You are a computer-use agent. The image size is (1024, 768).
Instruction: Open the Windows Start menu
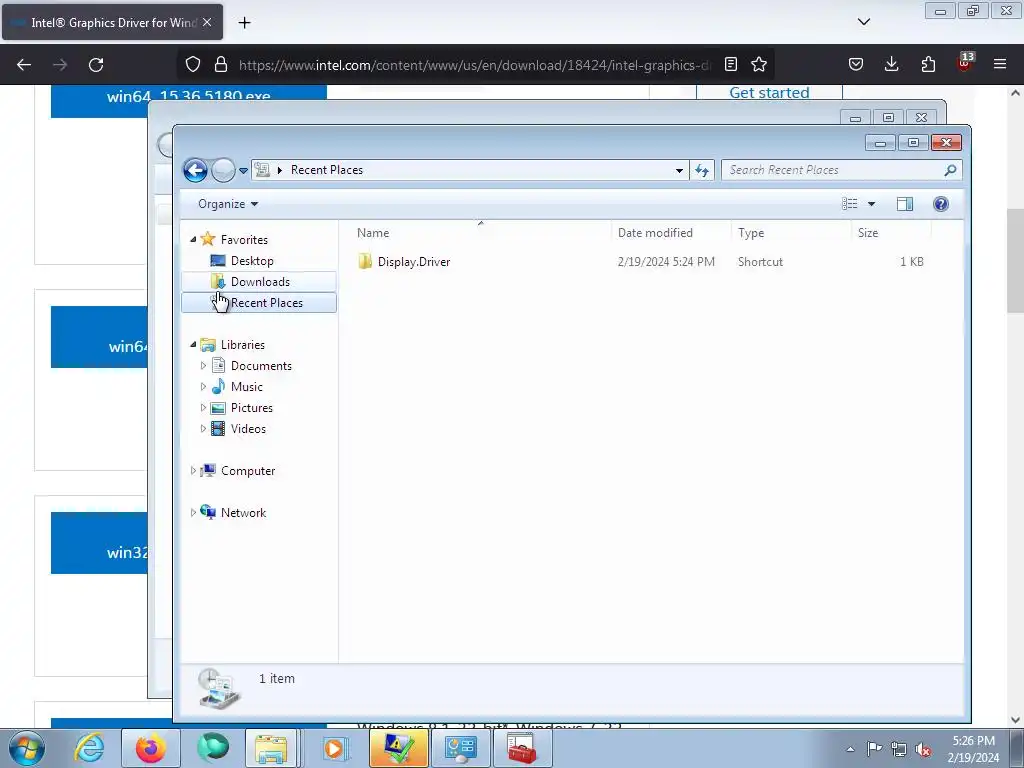tap(27, 748)
